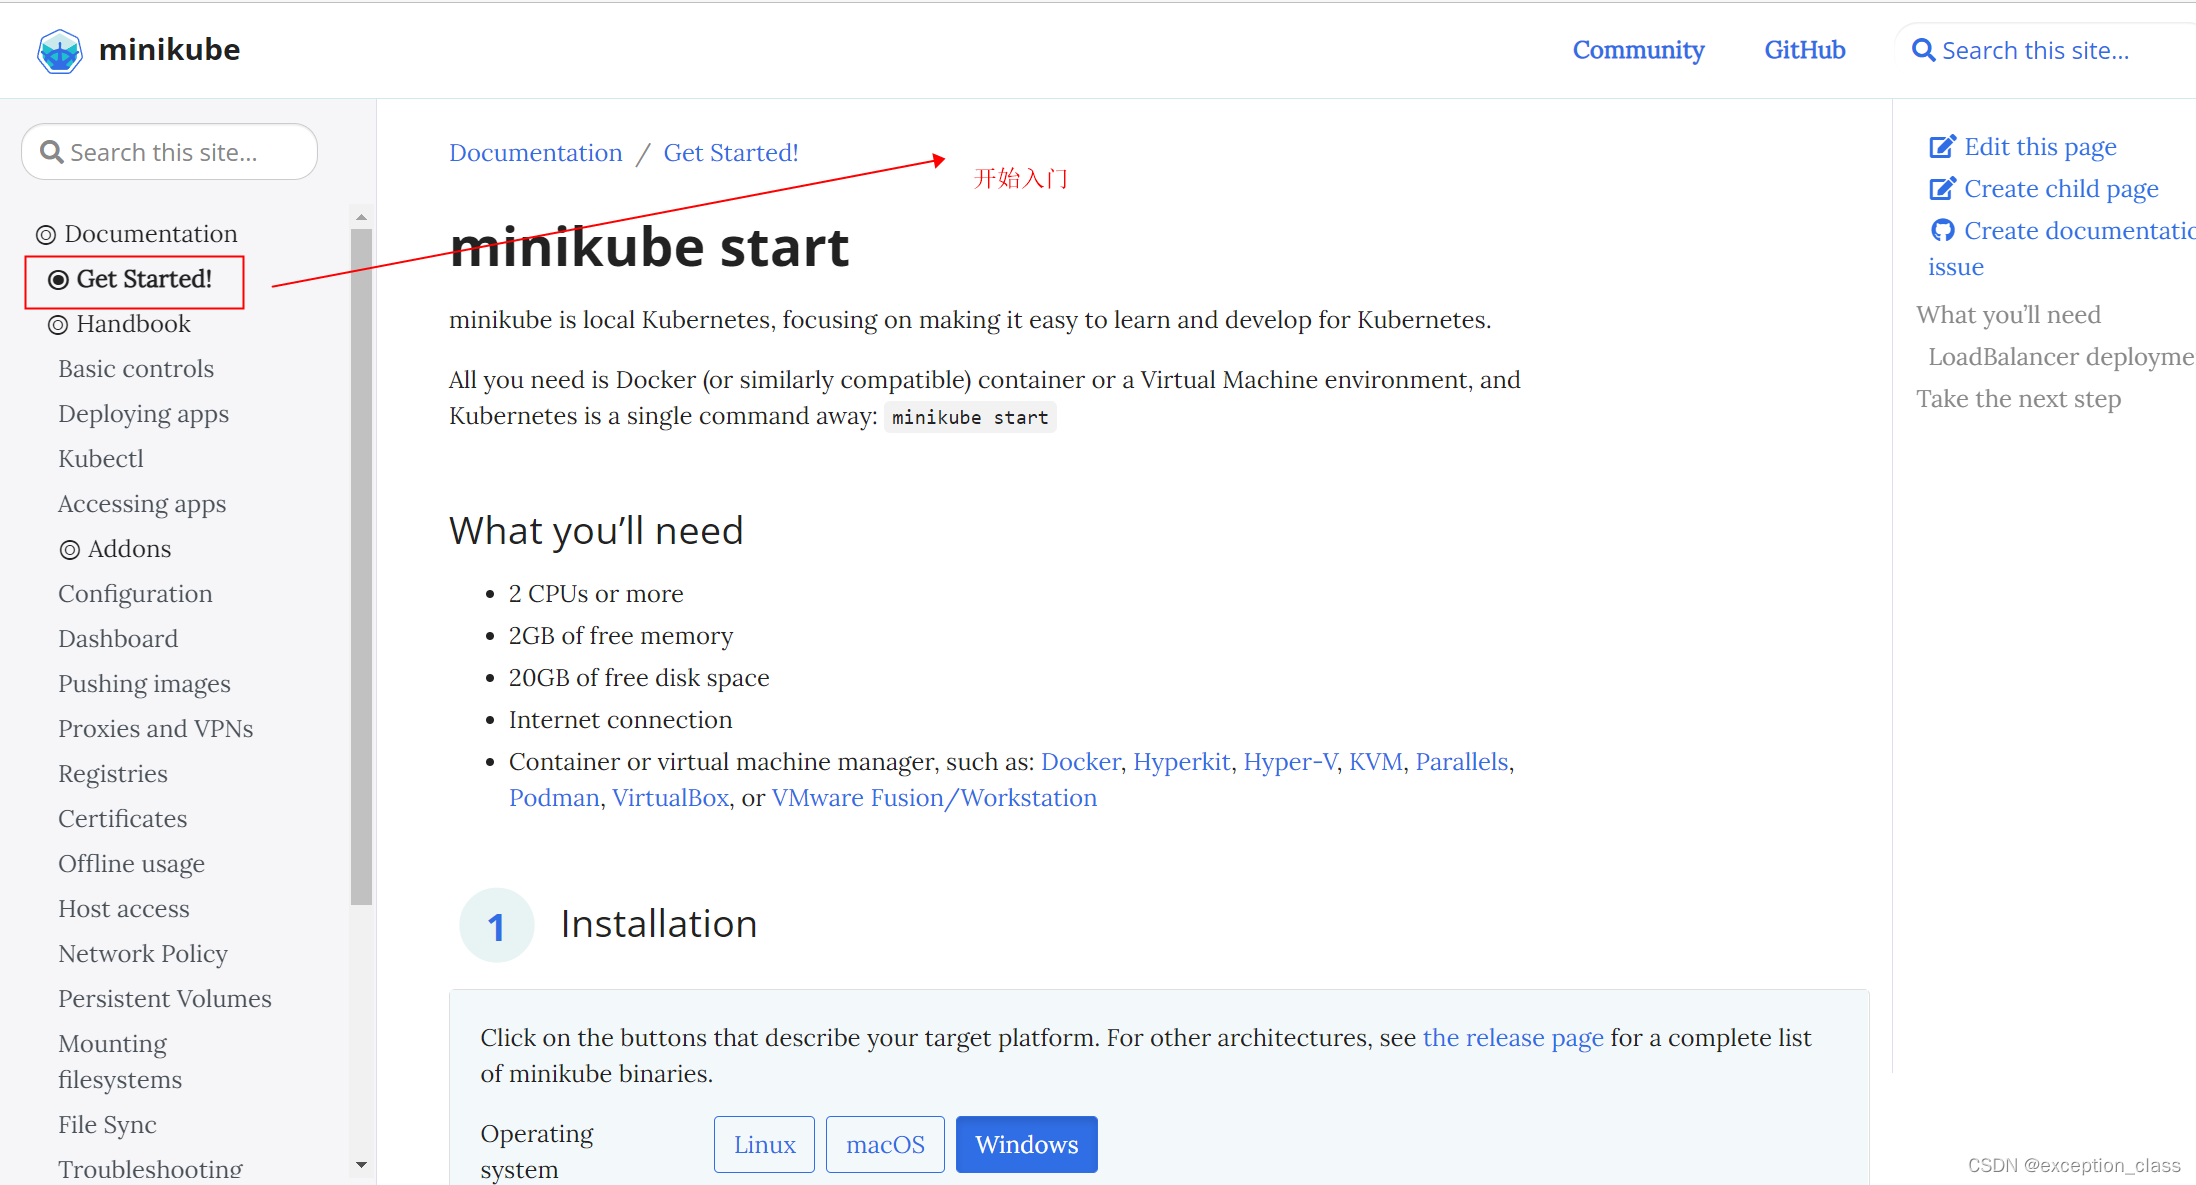Screen dimensions: 2196x1185
Task: Open the Community menu link
Action: click(1638, 50)
